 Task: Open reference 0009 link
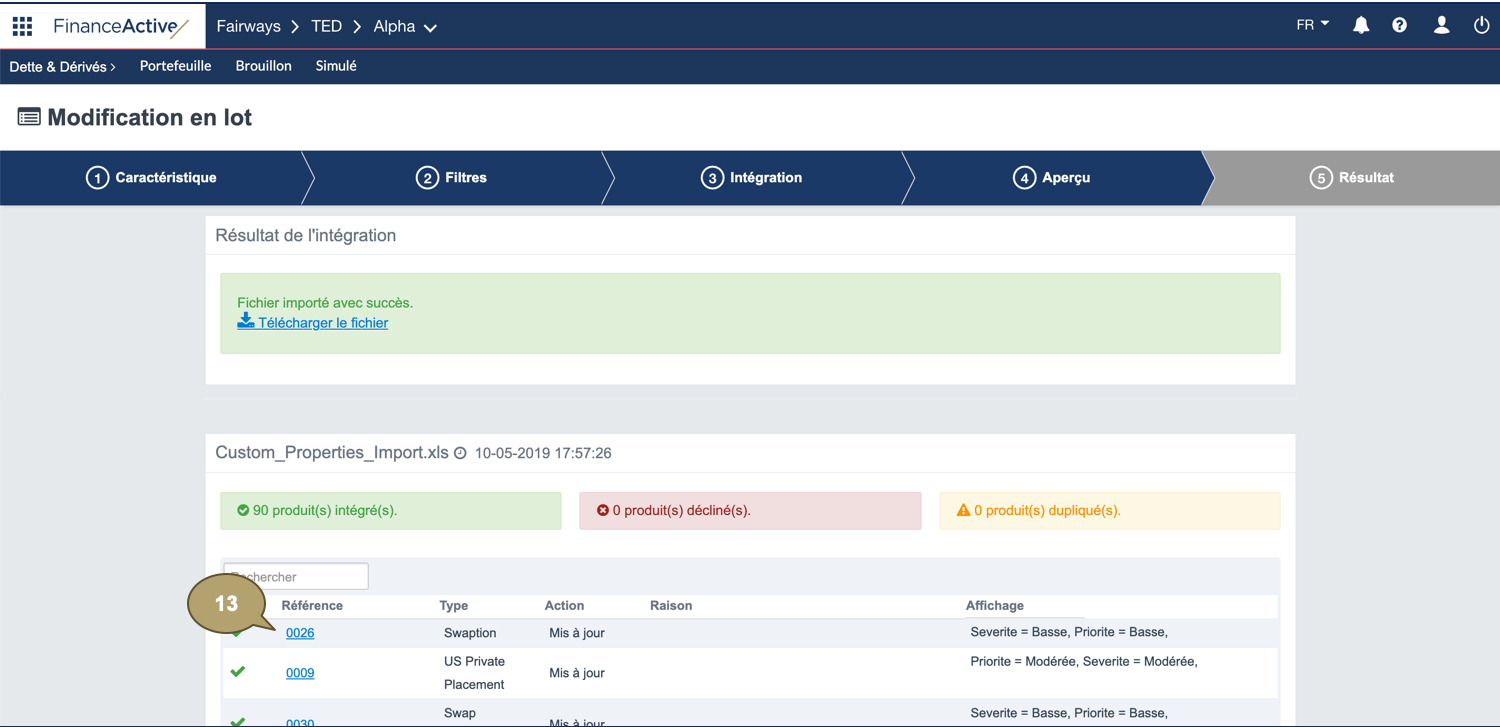click(300, 673)
